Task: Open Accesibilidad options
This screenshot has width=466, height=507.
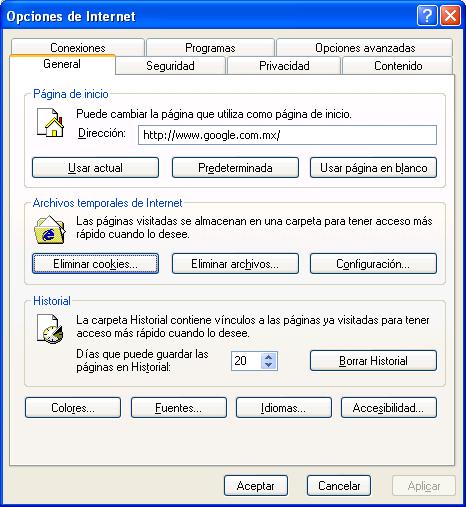Action: (388, 408)
